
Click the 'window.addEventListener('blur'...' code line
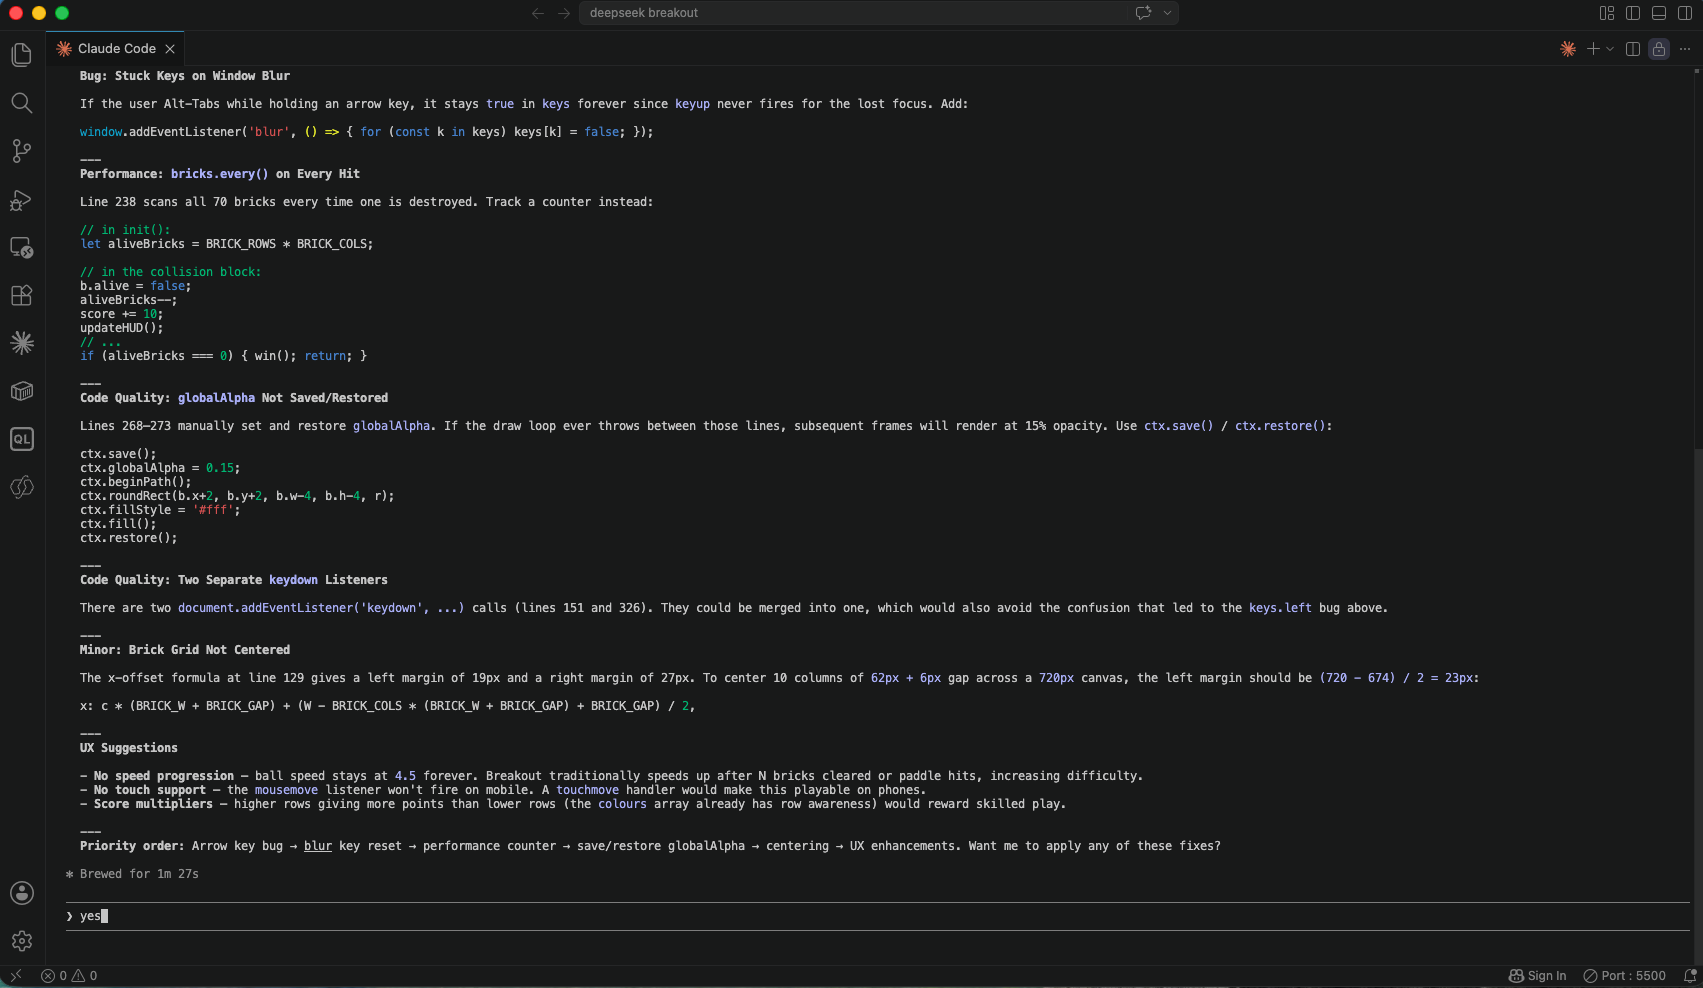(x=367, y=132)
